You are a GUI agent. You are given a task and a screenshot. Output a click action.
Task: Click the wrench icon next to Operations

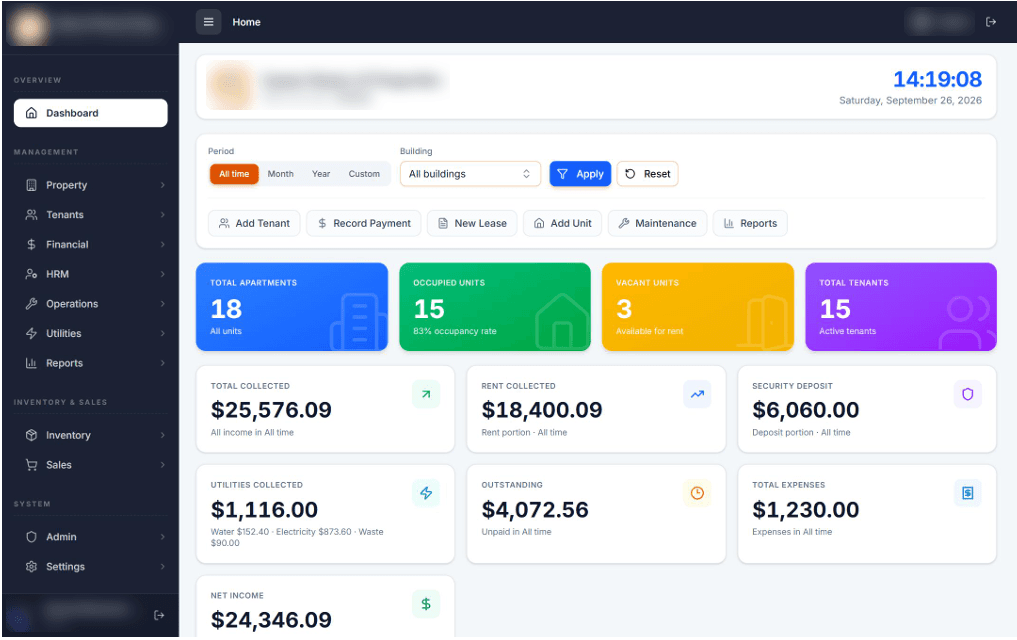point(31,304)
